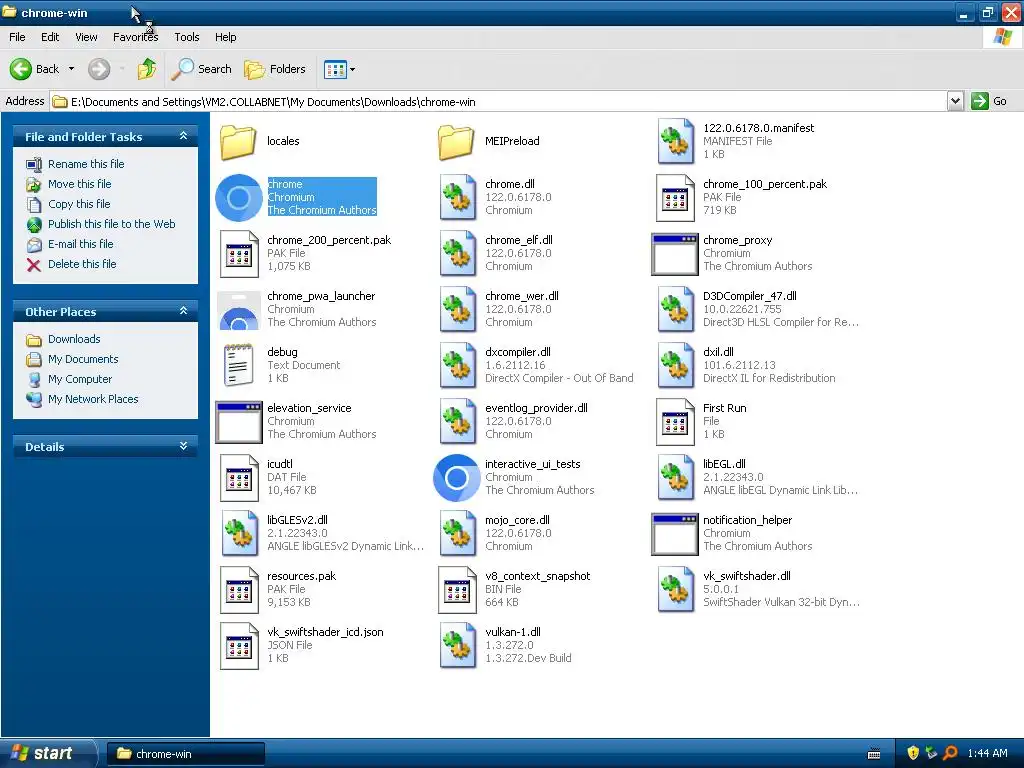Select the chrome_pwa_launcher icon
Image resolution: width=1024 pixels, height=768 pixels.
click(x=239, y=310)
